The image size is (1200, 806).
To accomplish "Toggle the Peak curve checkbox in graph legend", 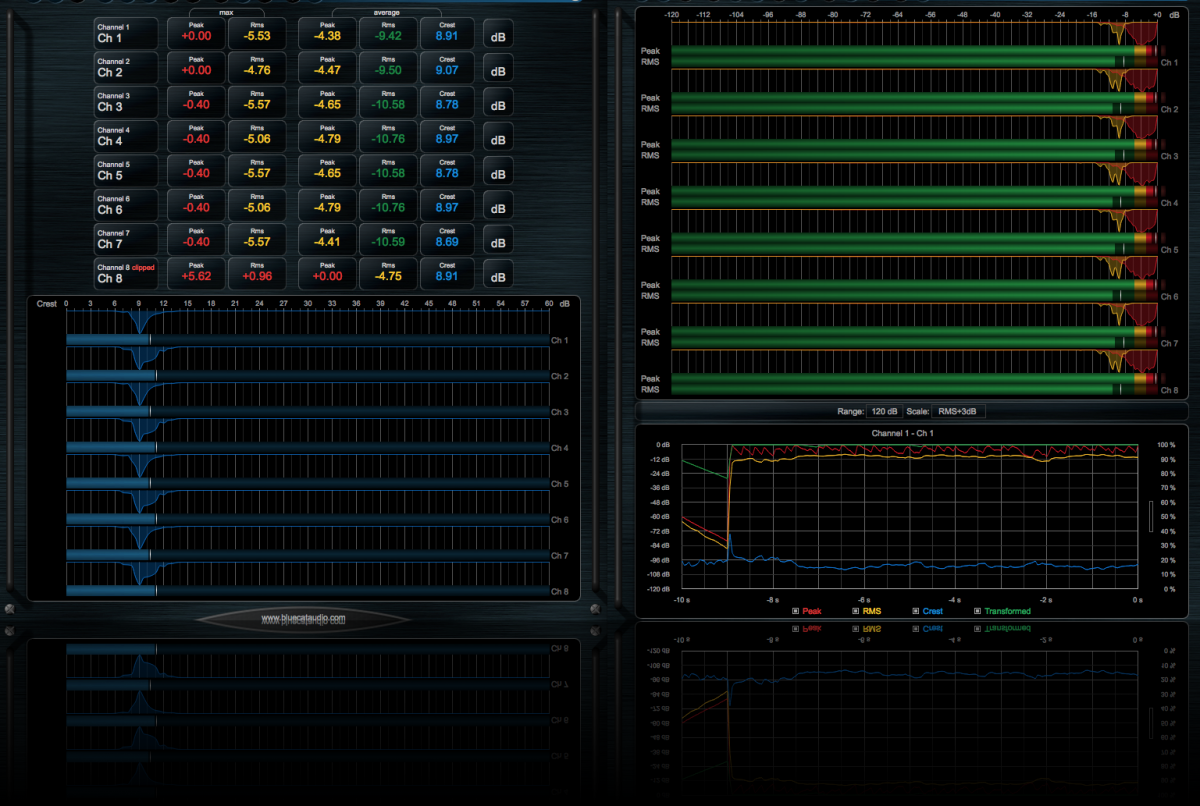I will [796, 611].
